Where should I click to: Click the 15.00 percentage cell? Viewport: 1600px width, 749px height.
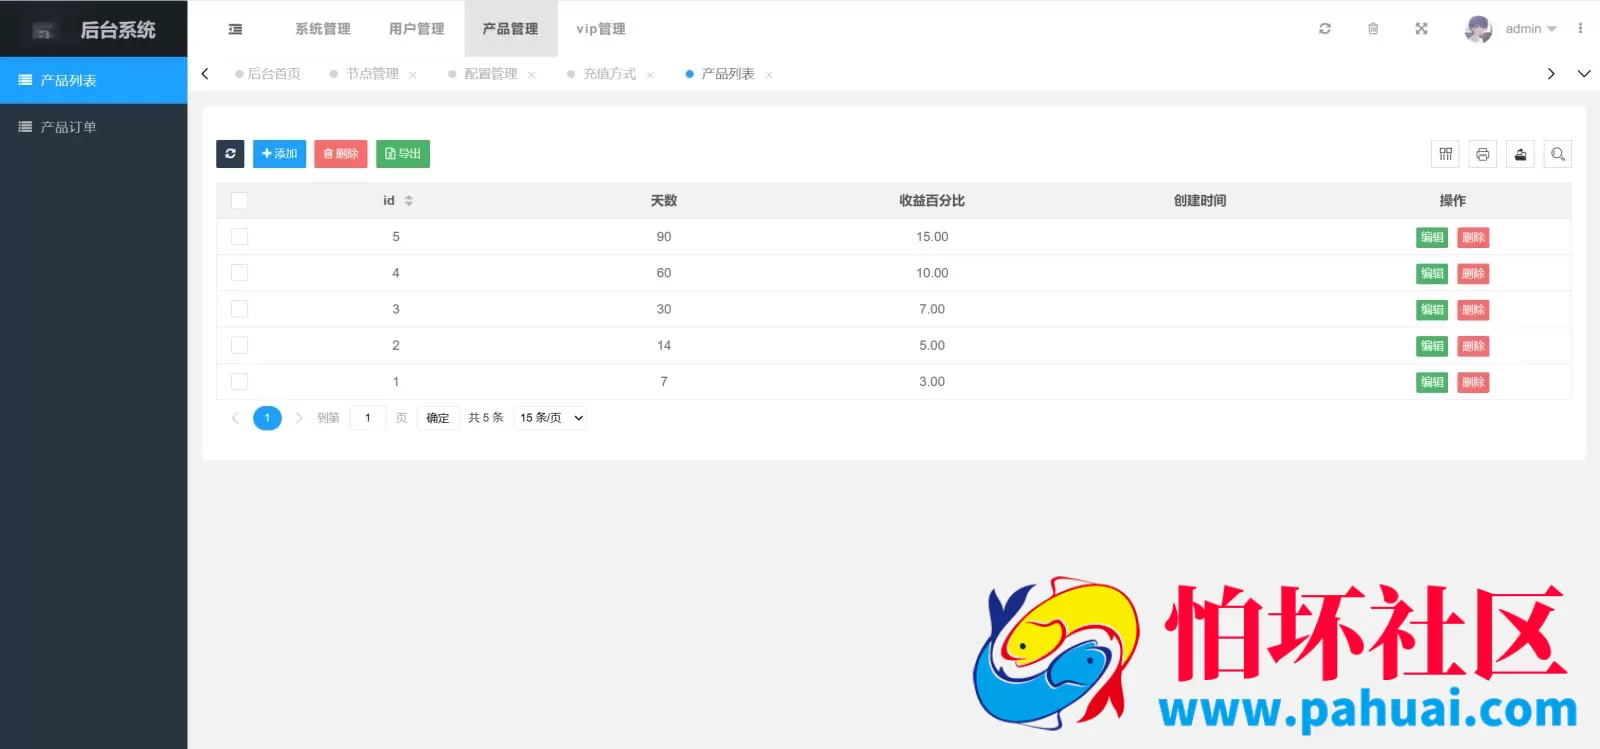coord(932,237)
